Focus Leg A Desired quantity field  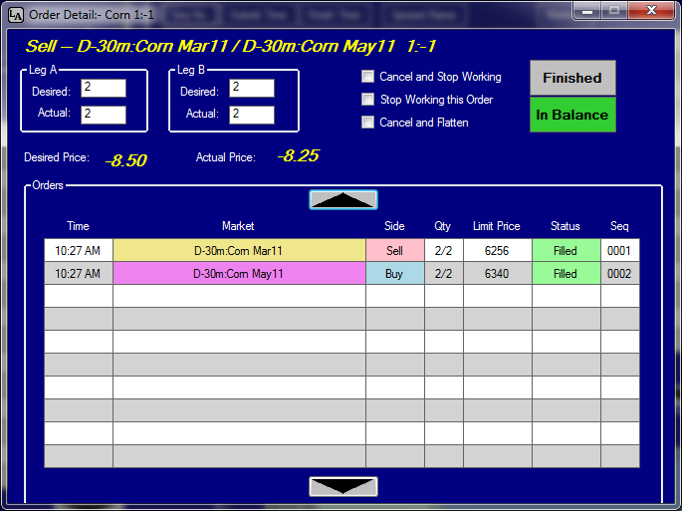103,89
